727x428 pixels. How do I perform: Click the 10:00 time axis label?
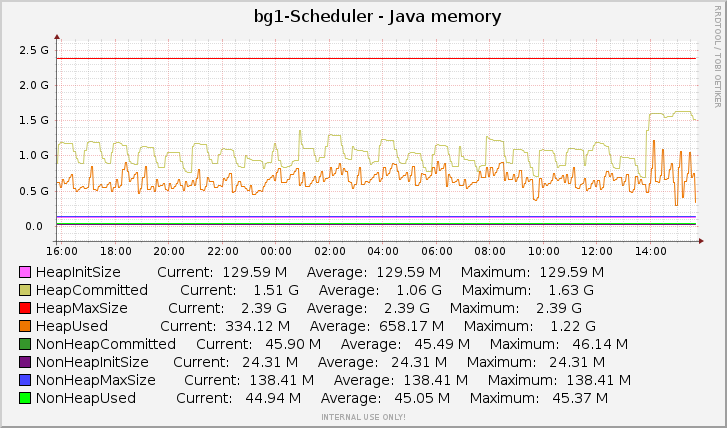click(x=544, y=252)
